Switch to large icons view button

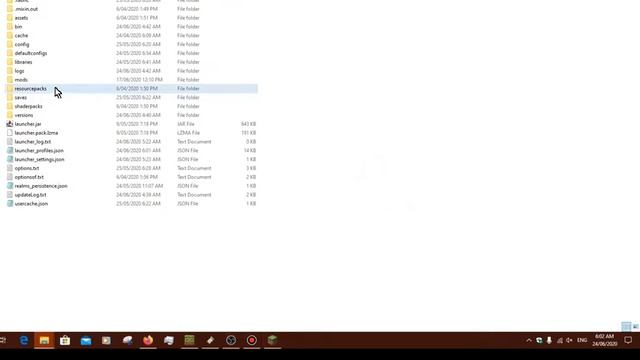(x=636, y=326)
